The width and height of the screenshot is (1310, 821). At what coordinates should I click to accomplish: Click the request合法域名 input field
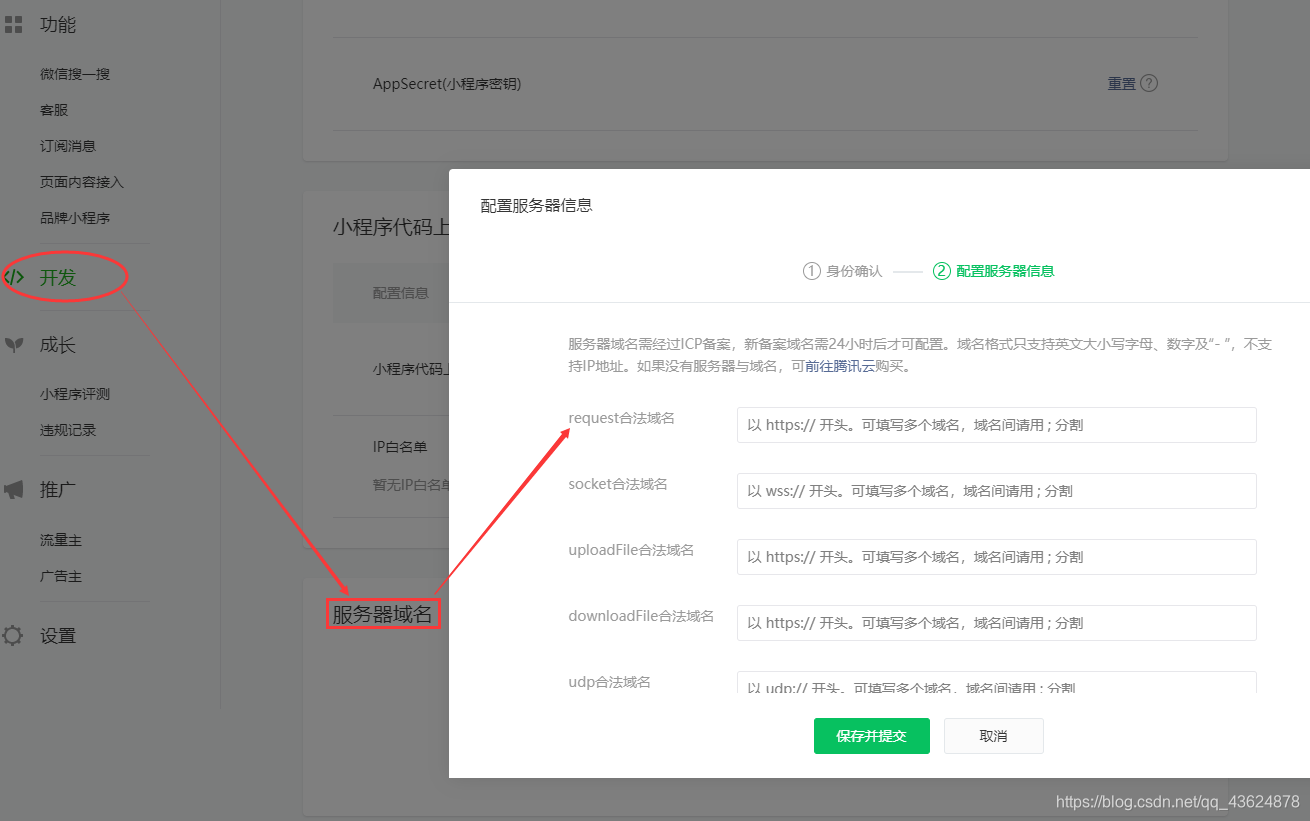[996, 424]
